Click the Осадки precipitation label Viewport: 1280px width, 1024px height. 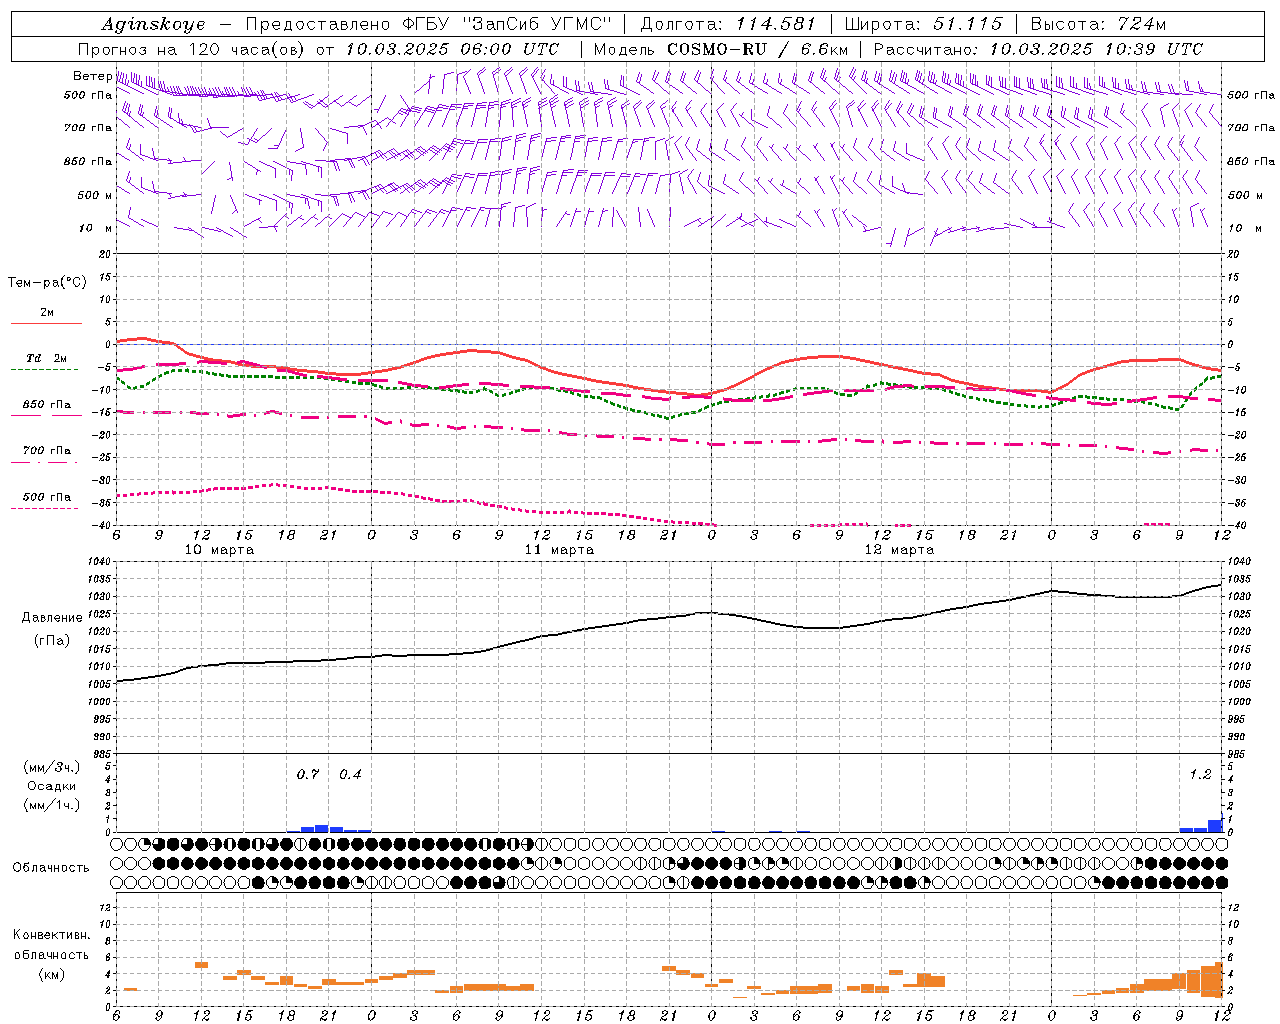pyautogui.click(x=52, y=786)
